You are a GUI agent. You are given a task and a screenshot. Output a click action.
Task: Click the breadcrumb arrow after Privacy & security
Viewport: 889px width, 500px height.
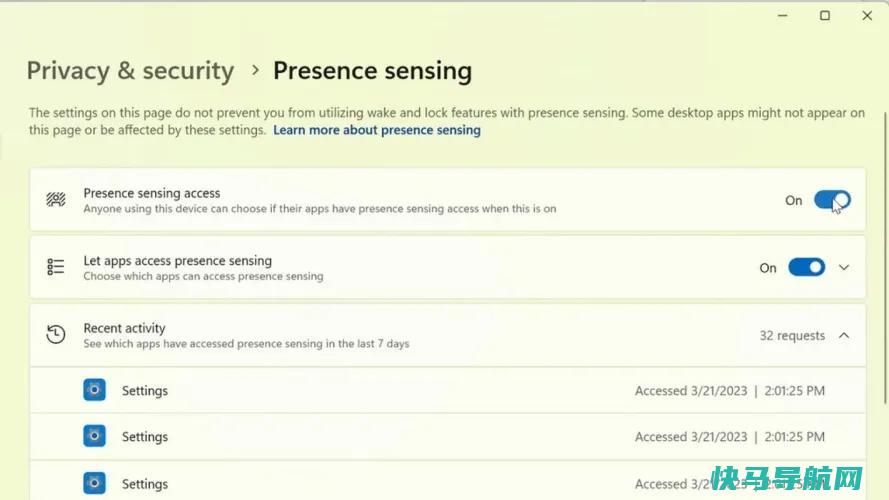tap(255, 70)
